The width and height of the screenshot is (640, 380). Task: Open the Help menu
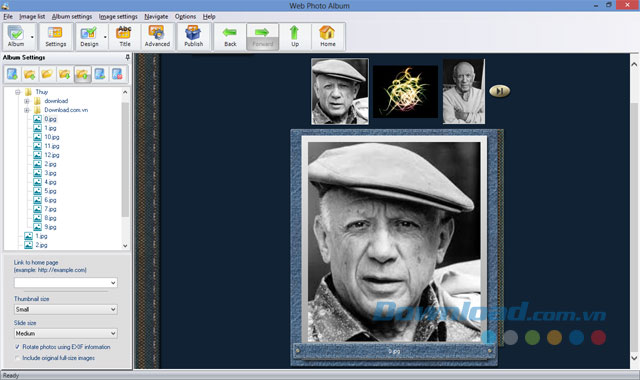coord(209,16)
